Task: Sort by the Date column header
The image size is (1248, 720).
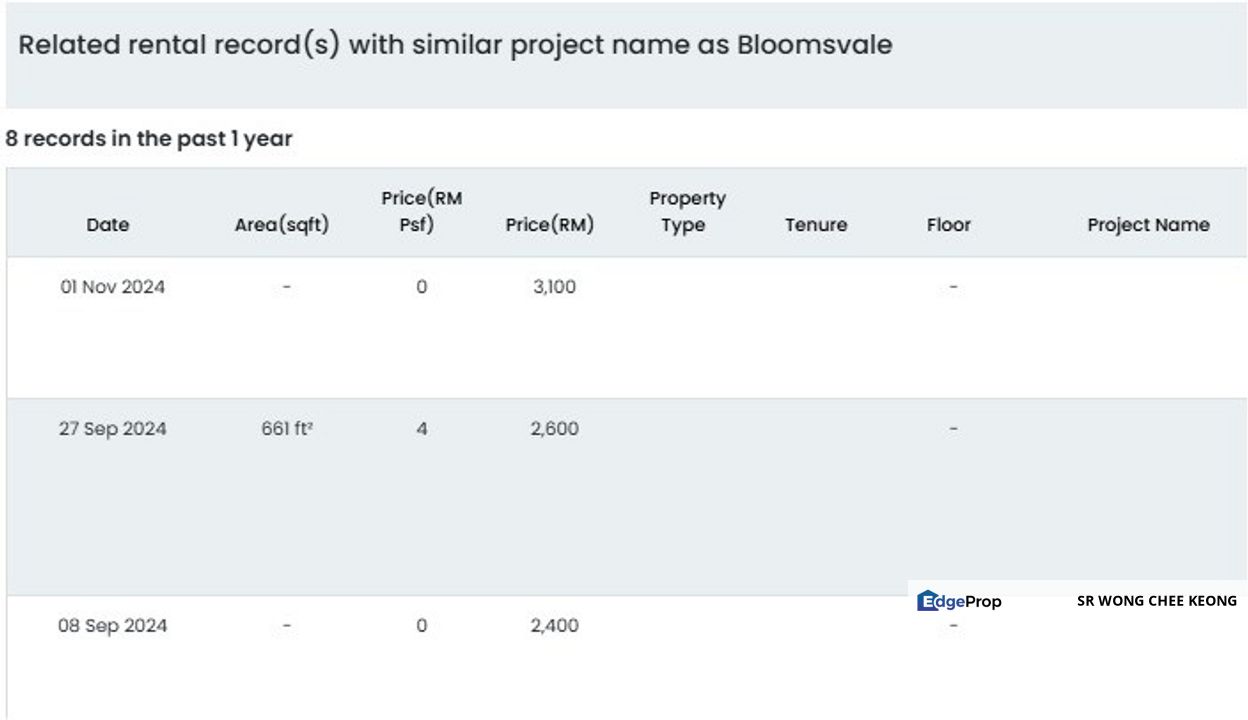Action: 108,225
